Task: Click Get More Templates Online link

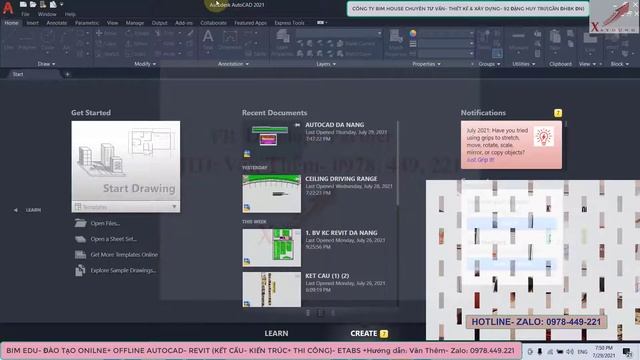Action: (124, 254)
